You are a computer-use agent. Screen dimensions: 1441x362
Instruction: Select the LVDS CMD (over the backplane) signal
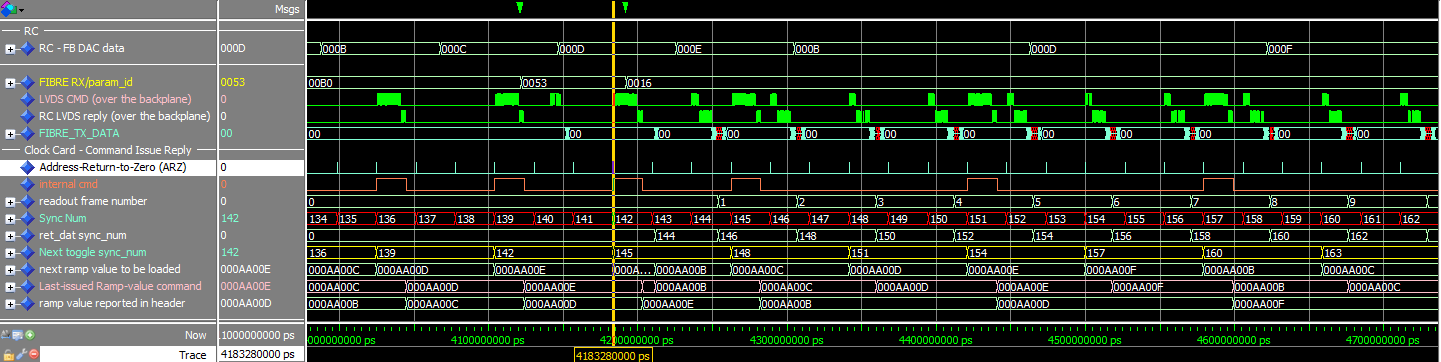[x=108, y=99]
